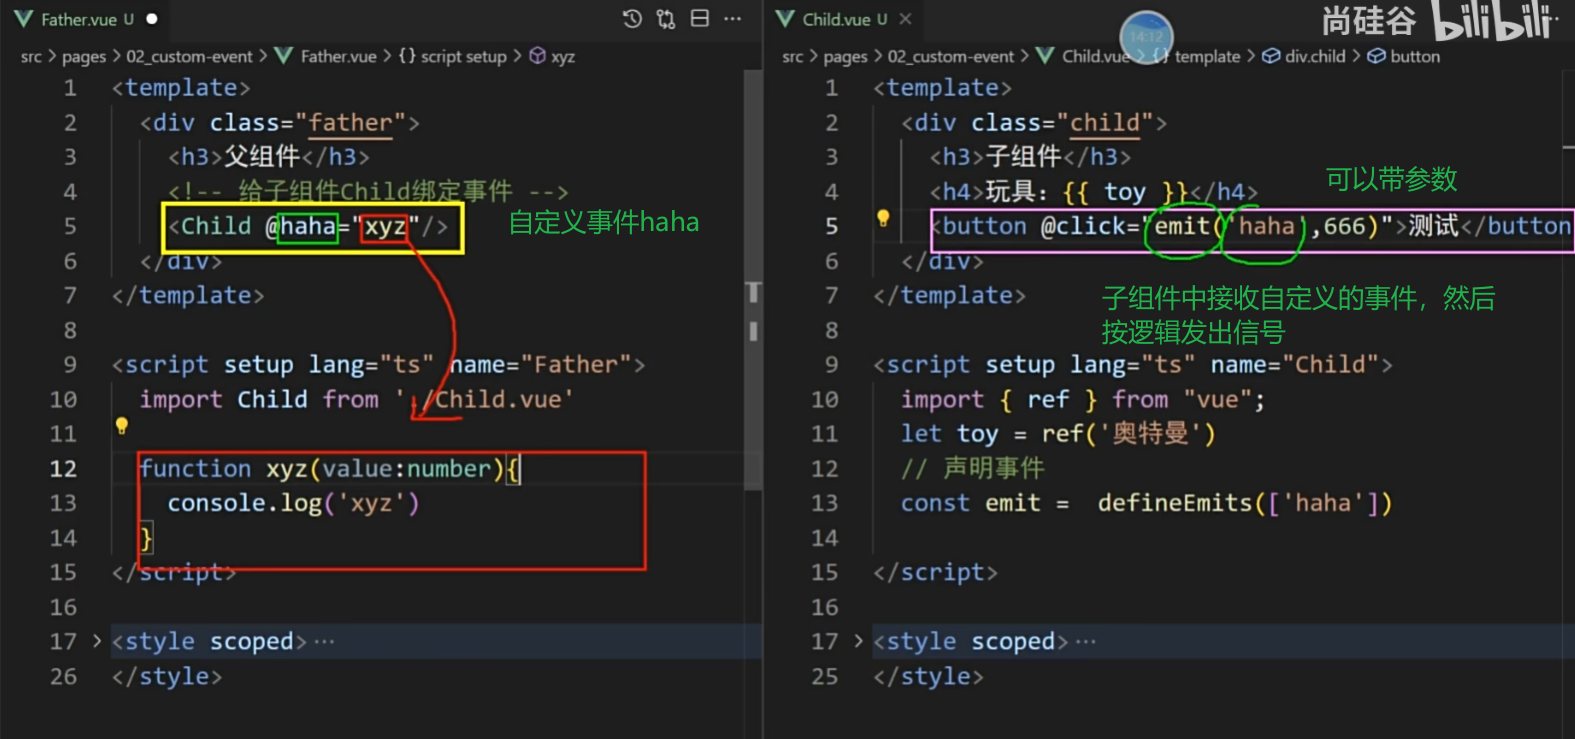Image resolution: width=1575 pixels, height=739 pixels.
Task: Close the Child.vue tab
Action: [x=905, y=19]
